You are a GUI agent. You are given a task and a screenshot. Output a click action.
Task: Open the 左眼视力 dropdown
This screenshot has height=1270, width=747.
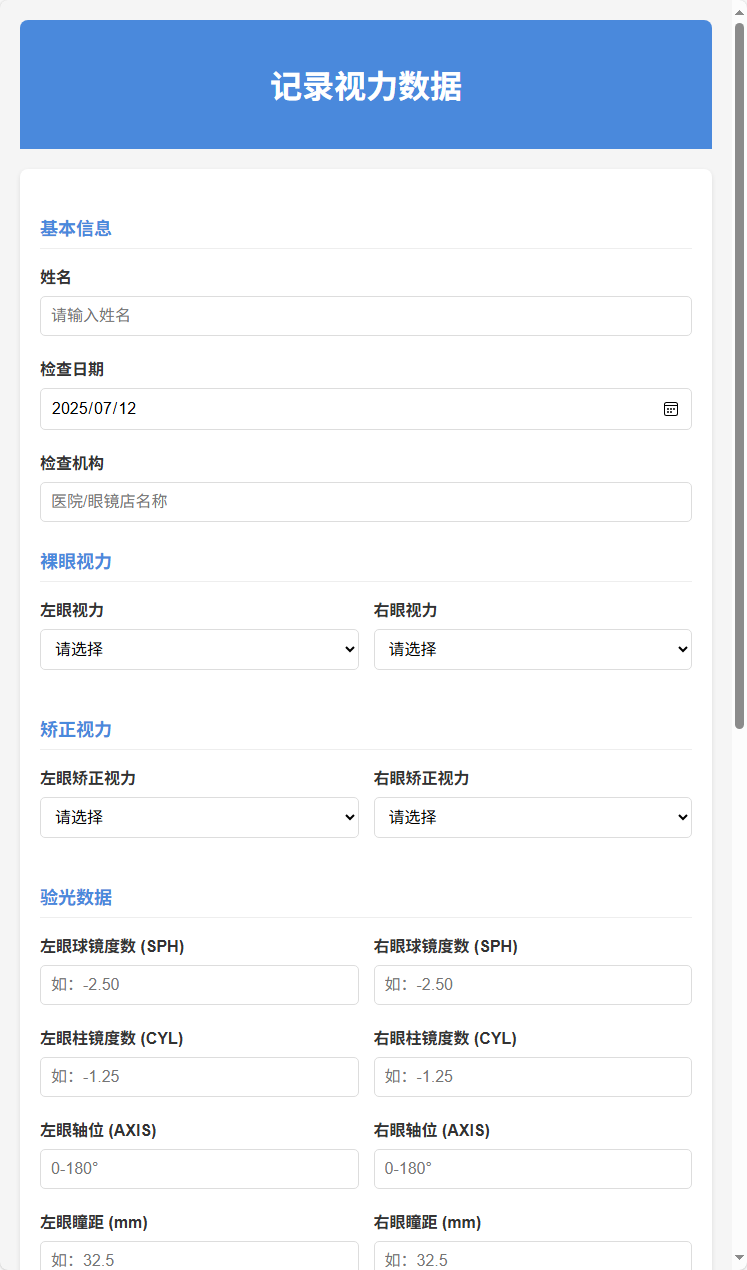[198, 649]
